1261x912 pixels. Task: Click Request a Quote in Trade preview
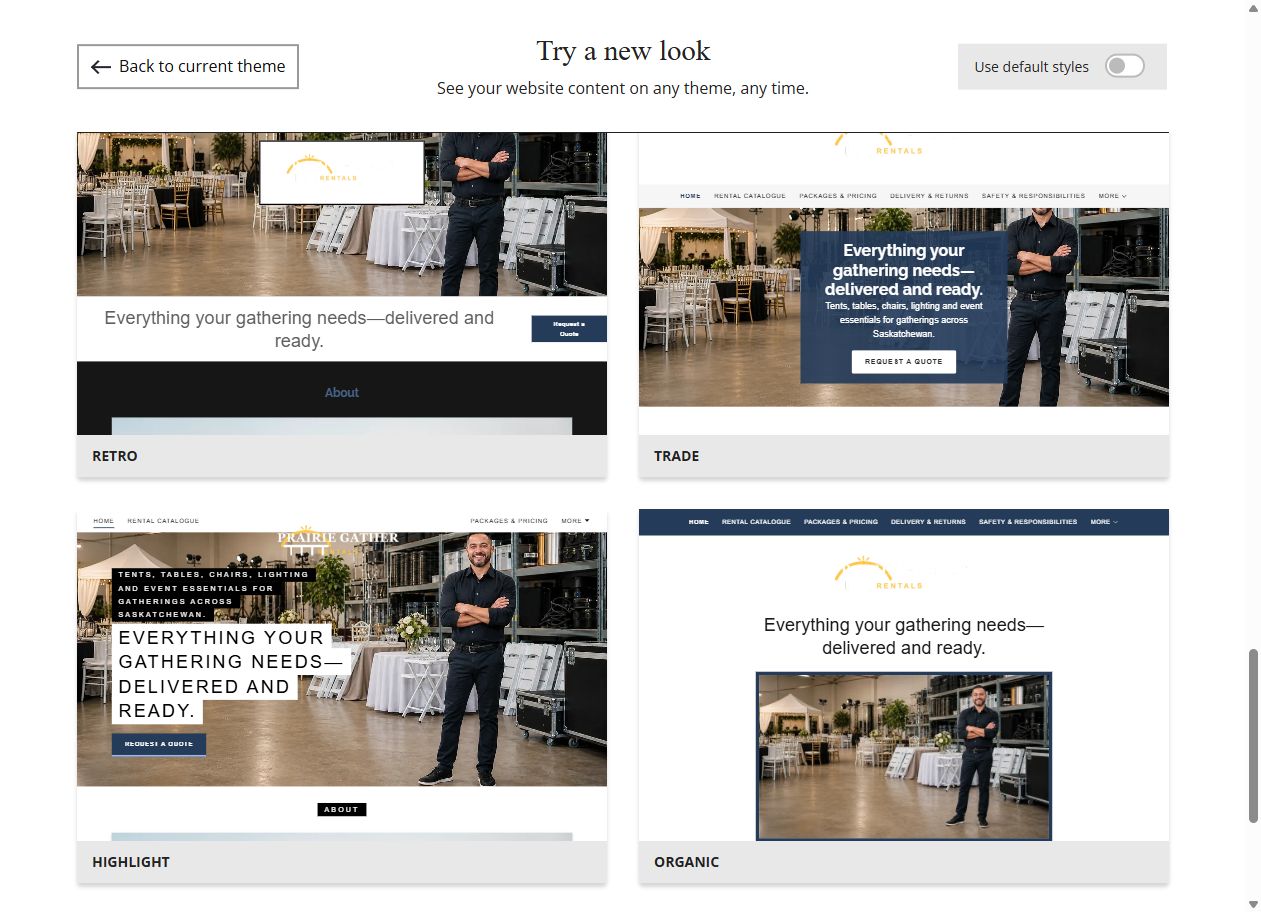tap(904, 361)
